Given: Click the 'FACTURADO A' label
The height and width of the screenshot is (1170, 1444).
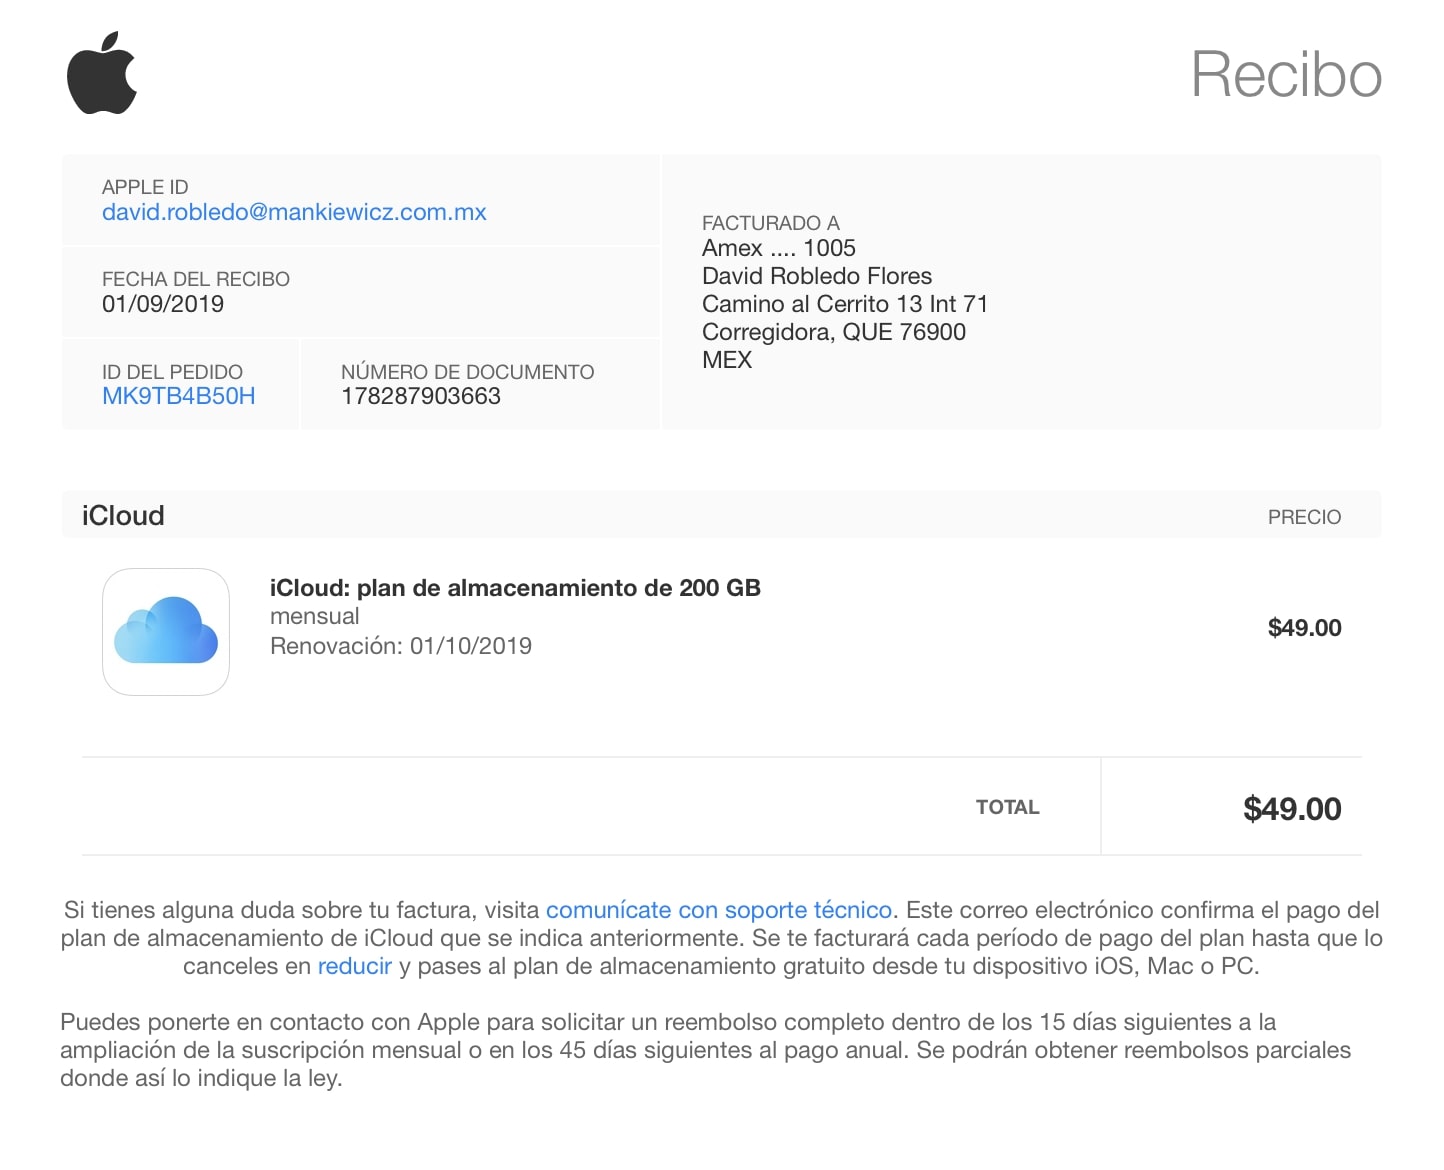Looking at the screenshot, I should coord(771,223).
